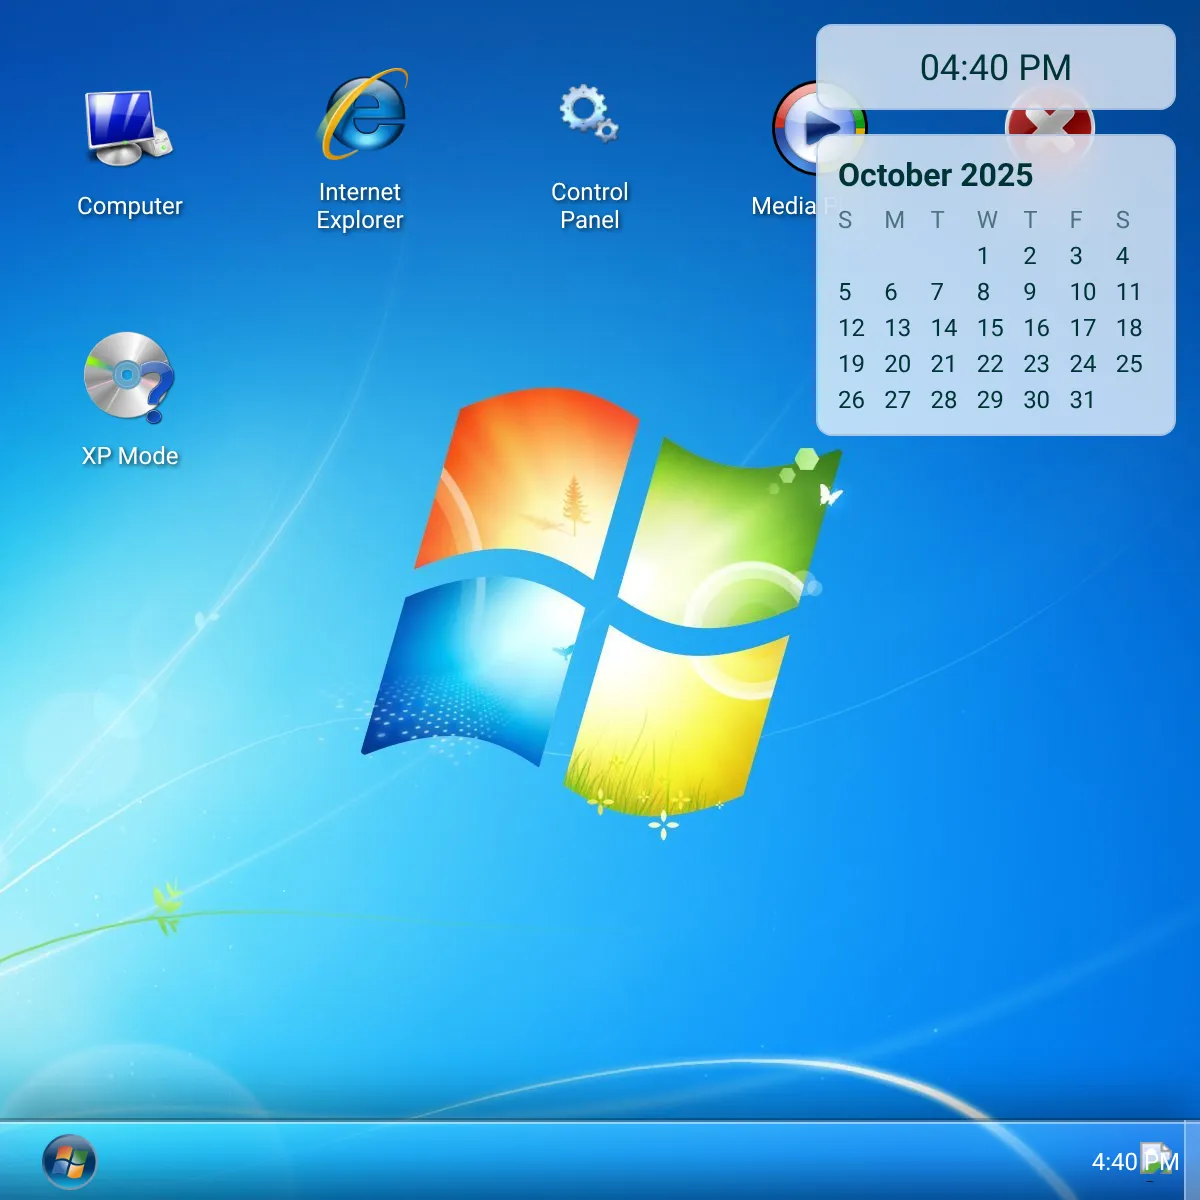Click the Internet Explorer icon label text

pyautogui.click(x=360, y=206)
